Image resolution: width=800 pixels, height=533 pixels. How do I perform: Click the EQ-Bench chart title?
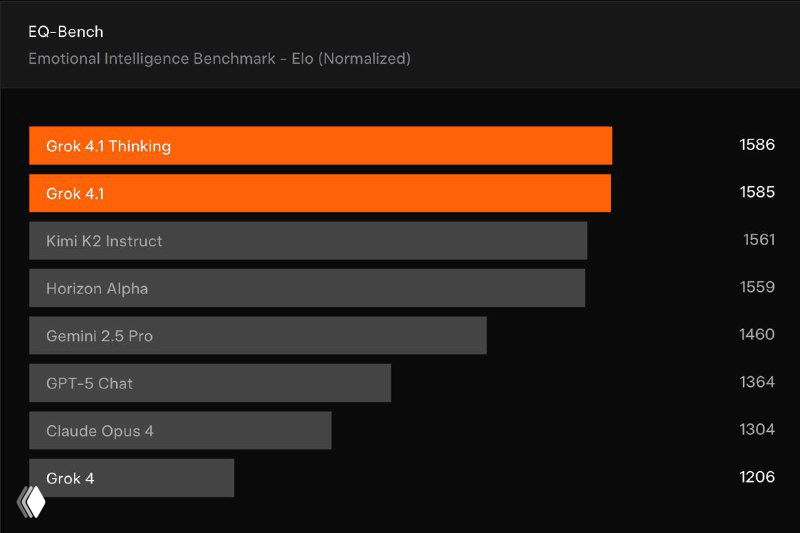(66, 32)
